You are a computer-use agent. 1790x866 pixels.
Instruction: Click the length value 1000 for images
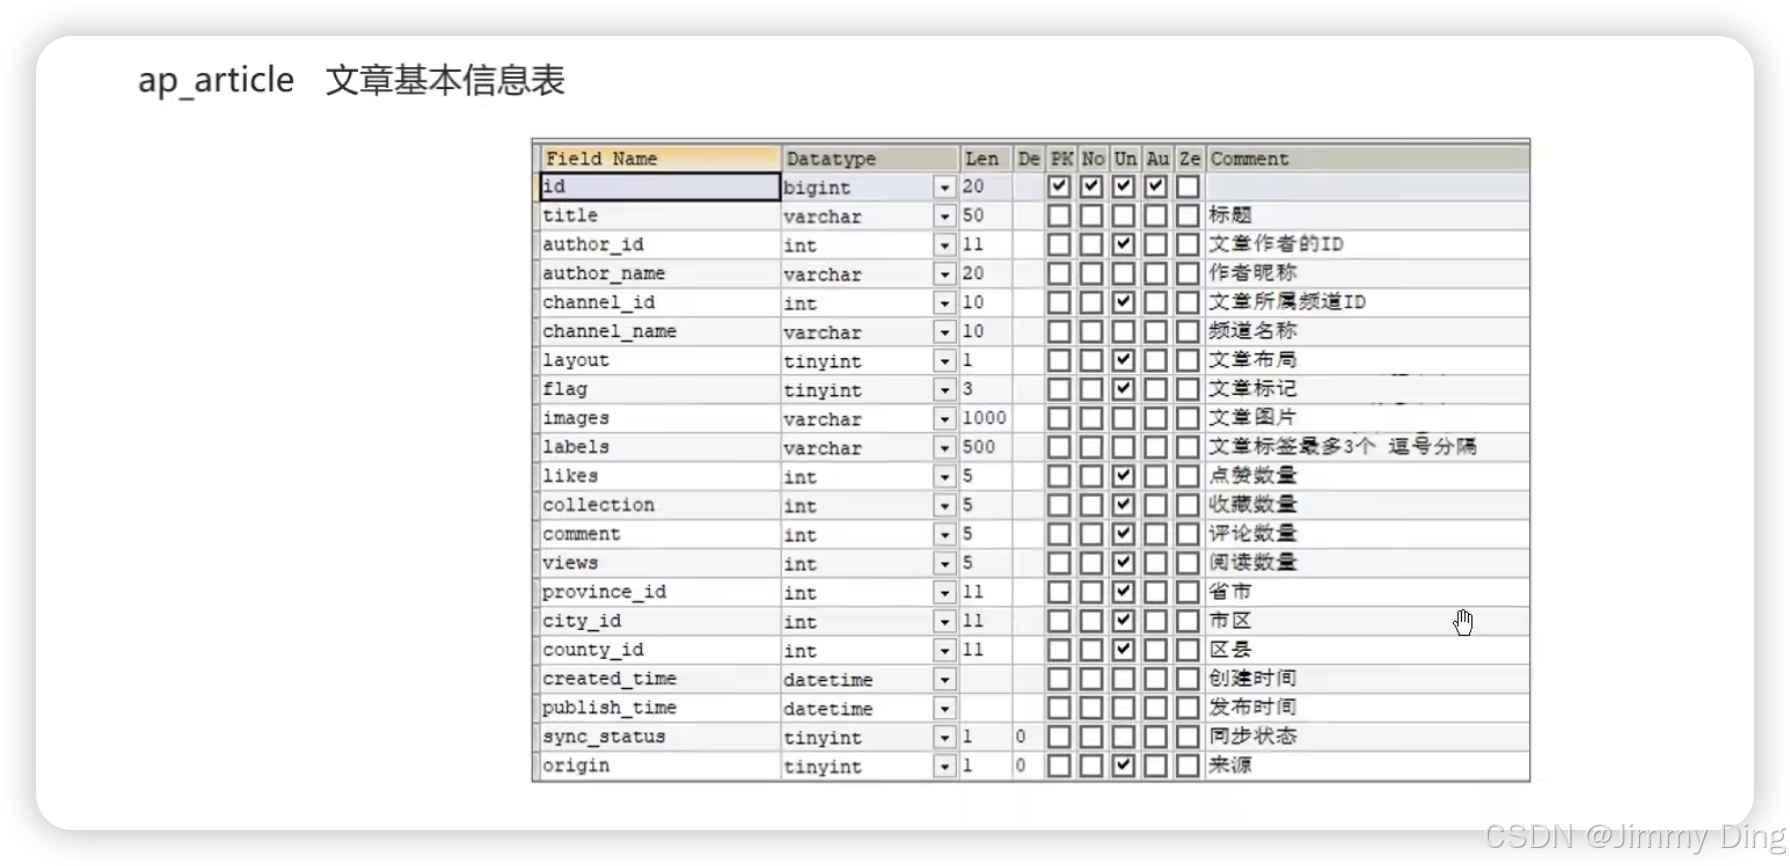[984, 418]
